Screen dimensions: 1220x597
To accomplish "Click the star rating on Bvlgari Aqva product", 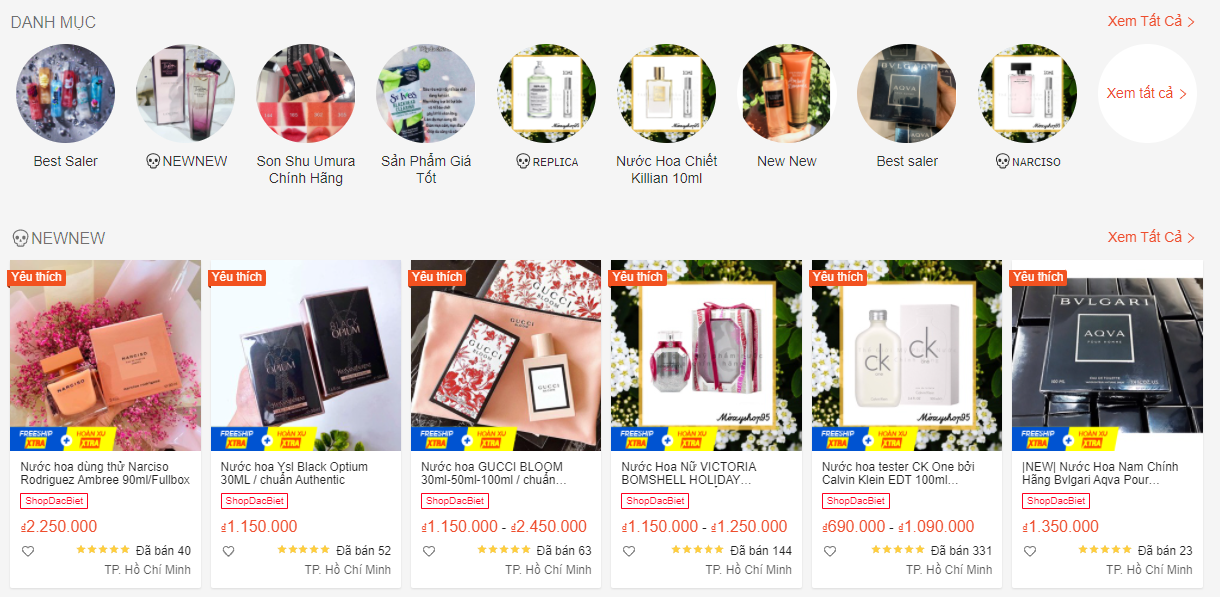I will [1105, 550].
